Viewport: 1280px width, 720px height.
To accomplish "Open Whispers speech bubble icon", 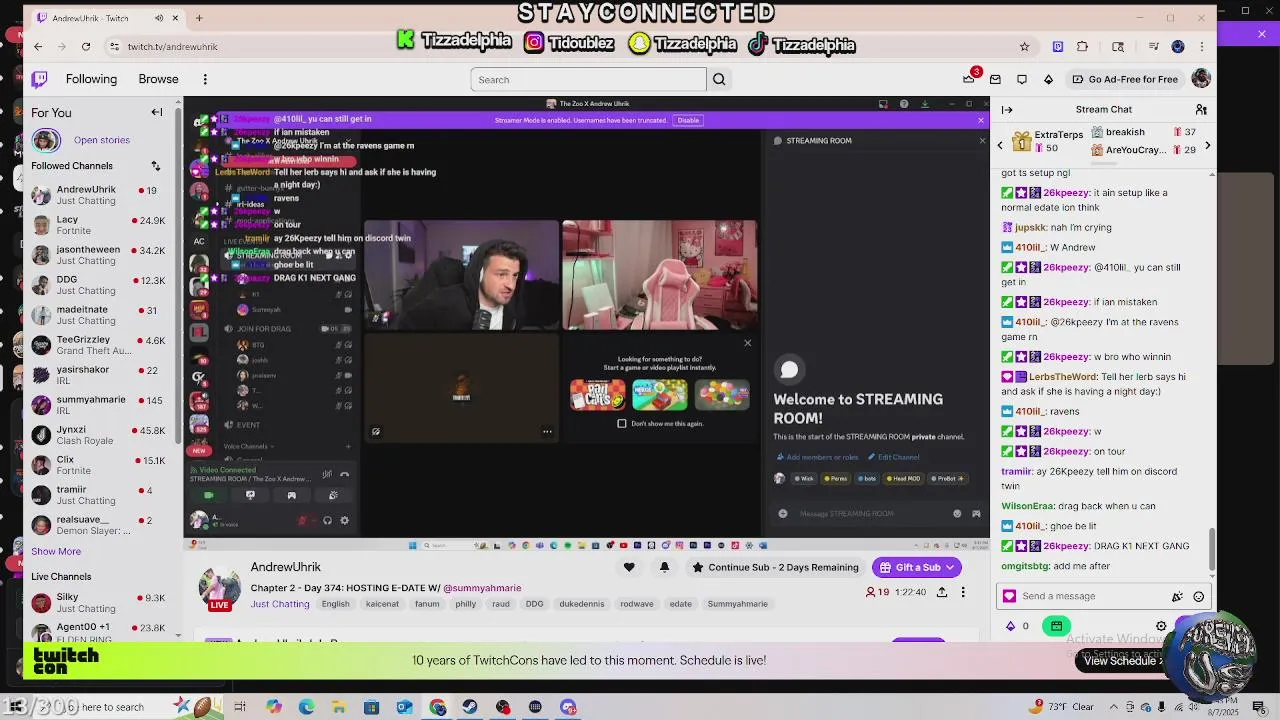I will pyautogui.click(x=1022, y=79).
